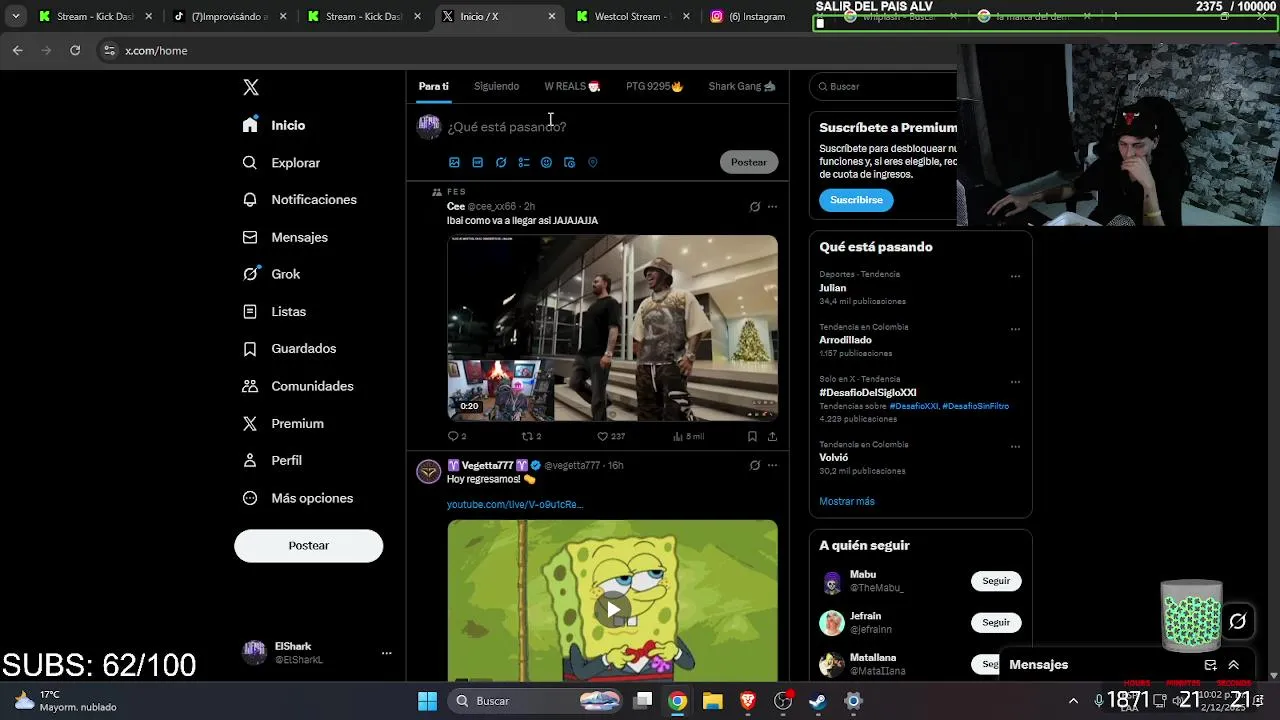
Task: Switch to the Para ti tab
Action: [433, 86]
